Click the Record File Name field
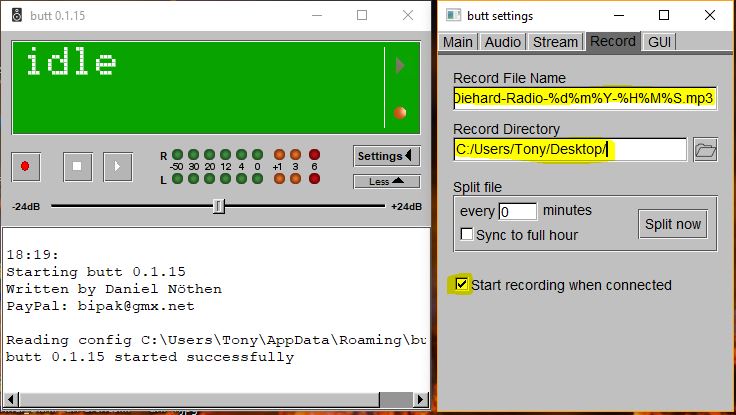The width and height of the screenshot is (736, 415). 585,98
